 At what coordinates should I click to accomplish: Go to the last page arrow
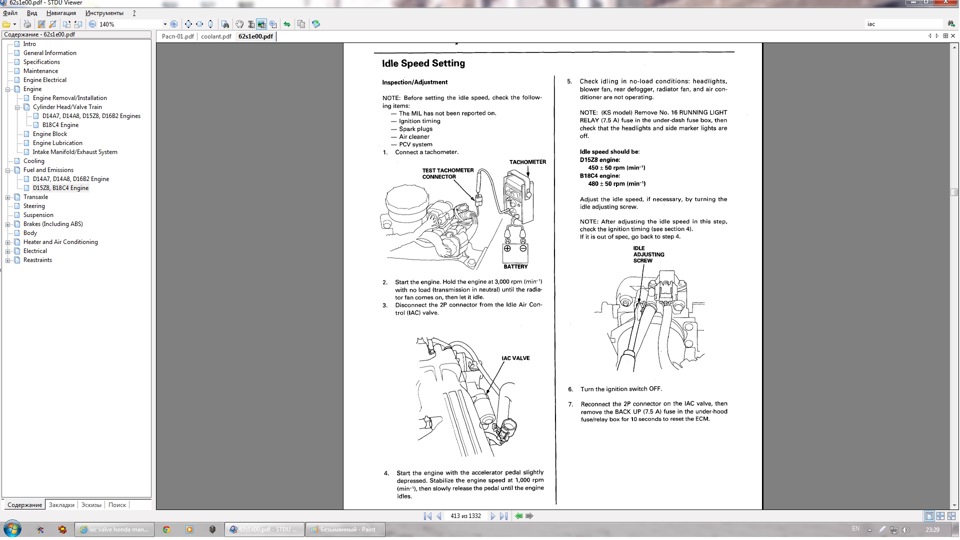tap(503, 516)
